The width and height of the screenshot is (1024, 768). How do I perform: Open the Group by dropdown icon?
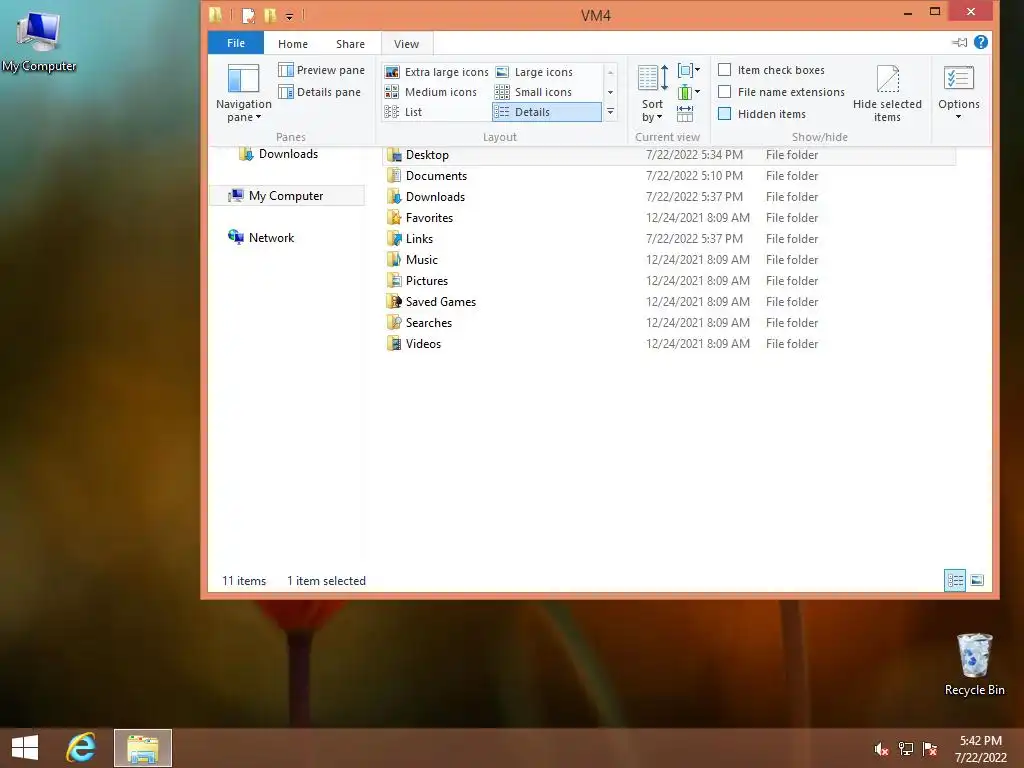[688, 70]
